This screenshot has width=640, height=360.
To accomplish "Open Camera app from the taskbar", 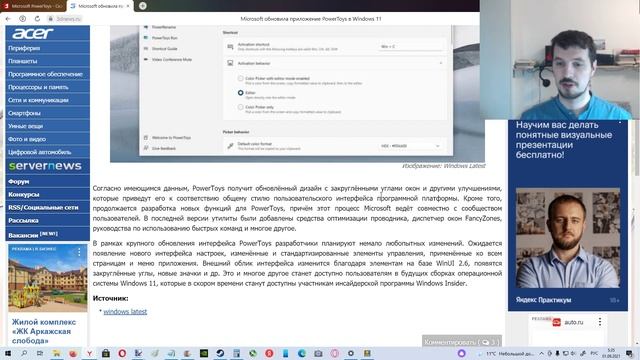I will pos(318,353).
